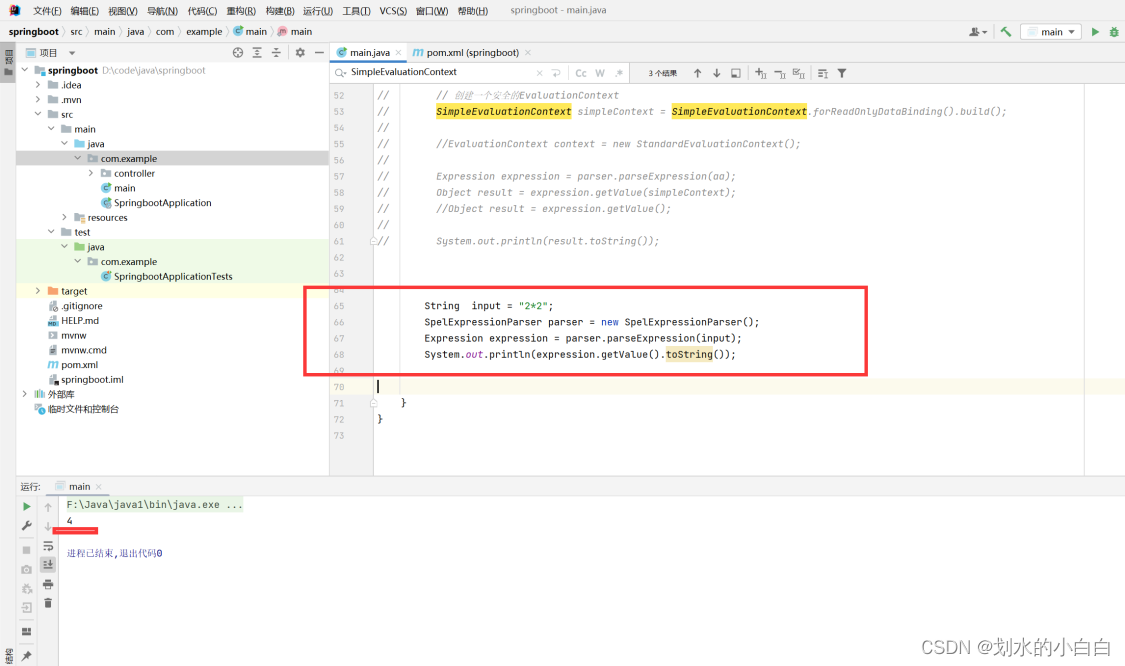Expand all in project panel
Viewport: 1125px width, 666px height.
point(257,52)
